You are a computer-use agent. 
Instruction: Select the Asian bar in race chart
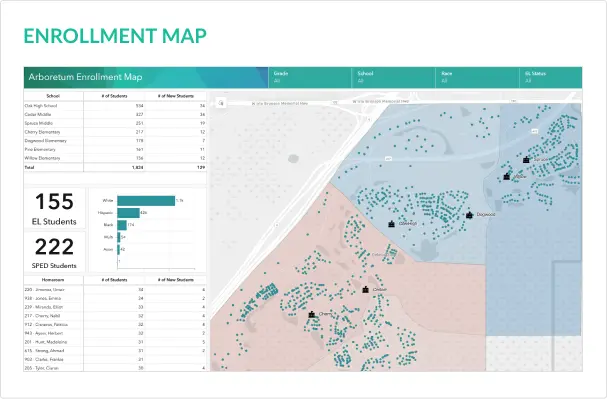click(118, 250)
